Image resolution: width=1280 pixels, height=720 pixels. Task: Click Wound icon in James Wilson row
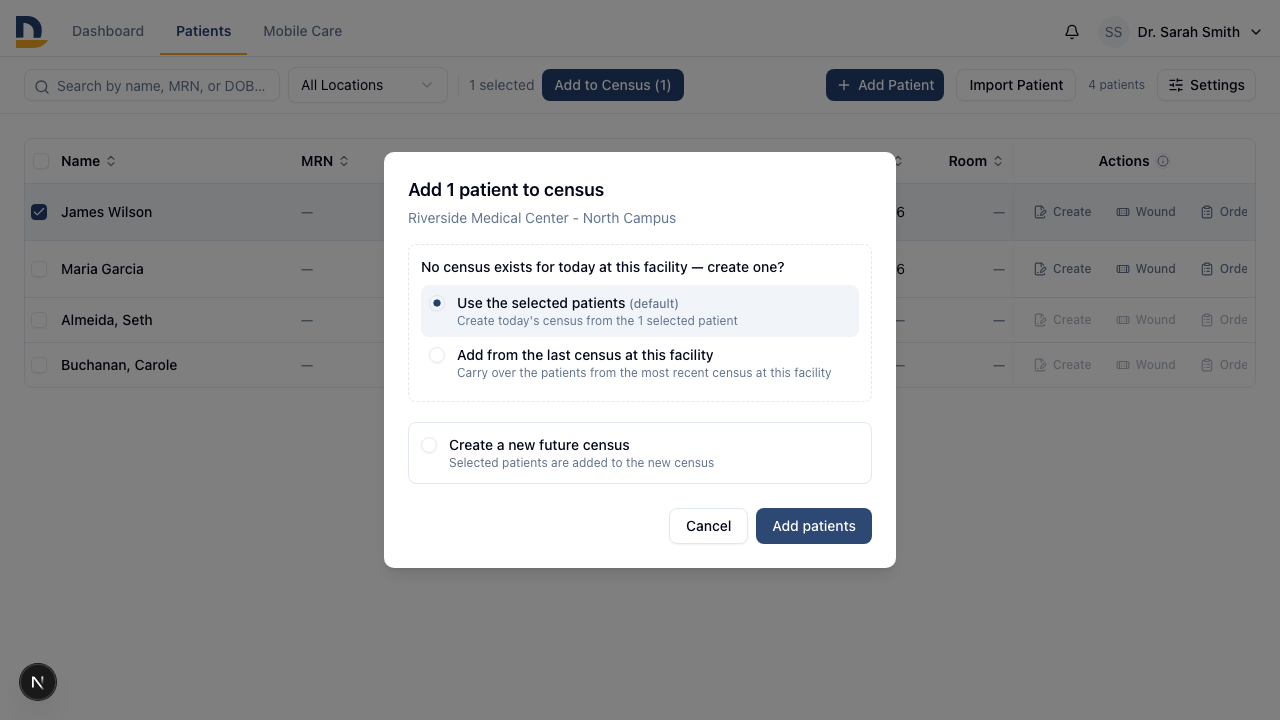point(1123,212)
